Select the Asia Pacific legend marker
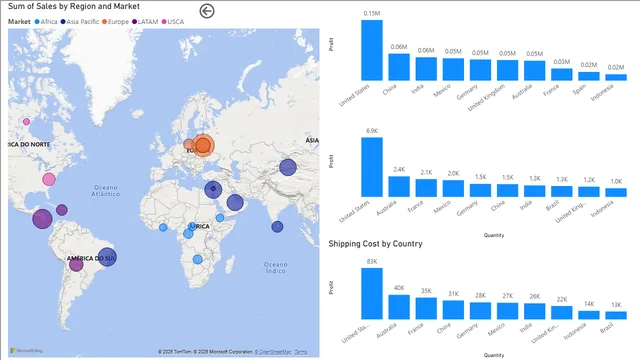Screen dimensions: 640x360 coord(63,22)
